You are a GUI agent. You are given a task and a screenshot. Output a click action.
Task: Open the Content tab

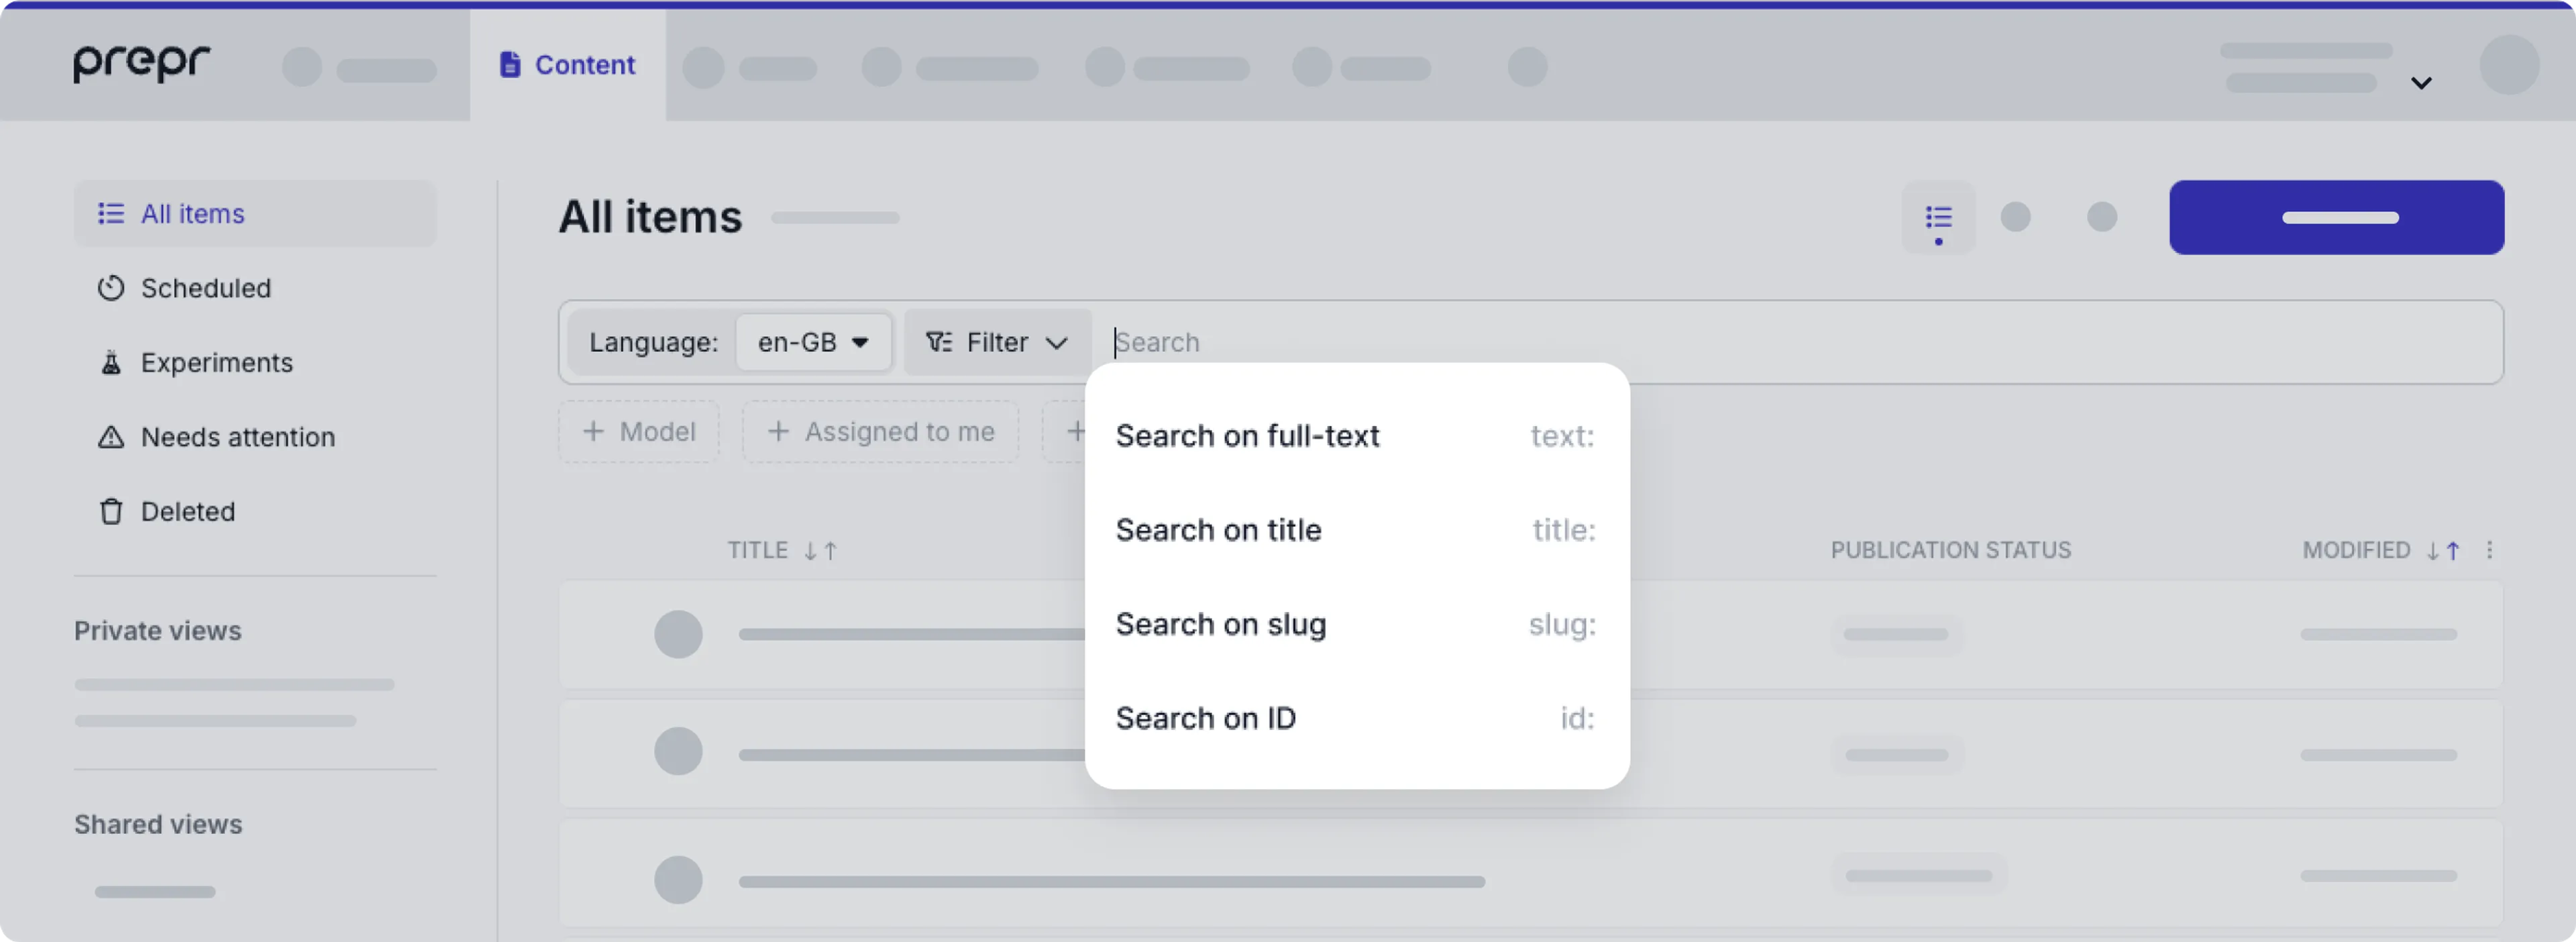(x=567, y=65)
